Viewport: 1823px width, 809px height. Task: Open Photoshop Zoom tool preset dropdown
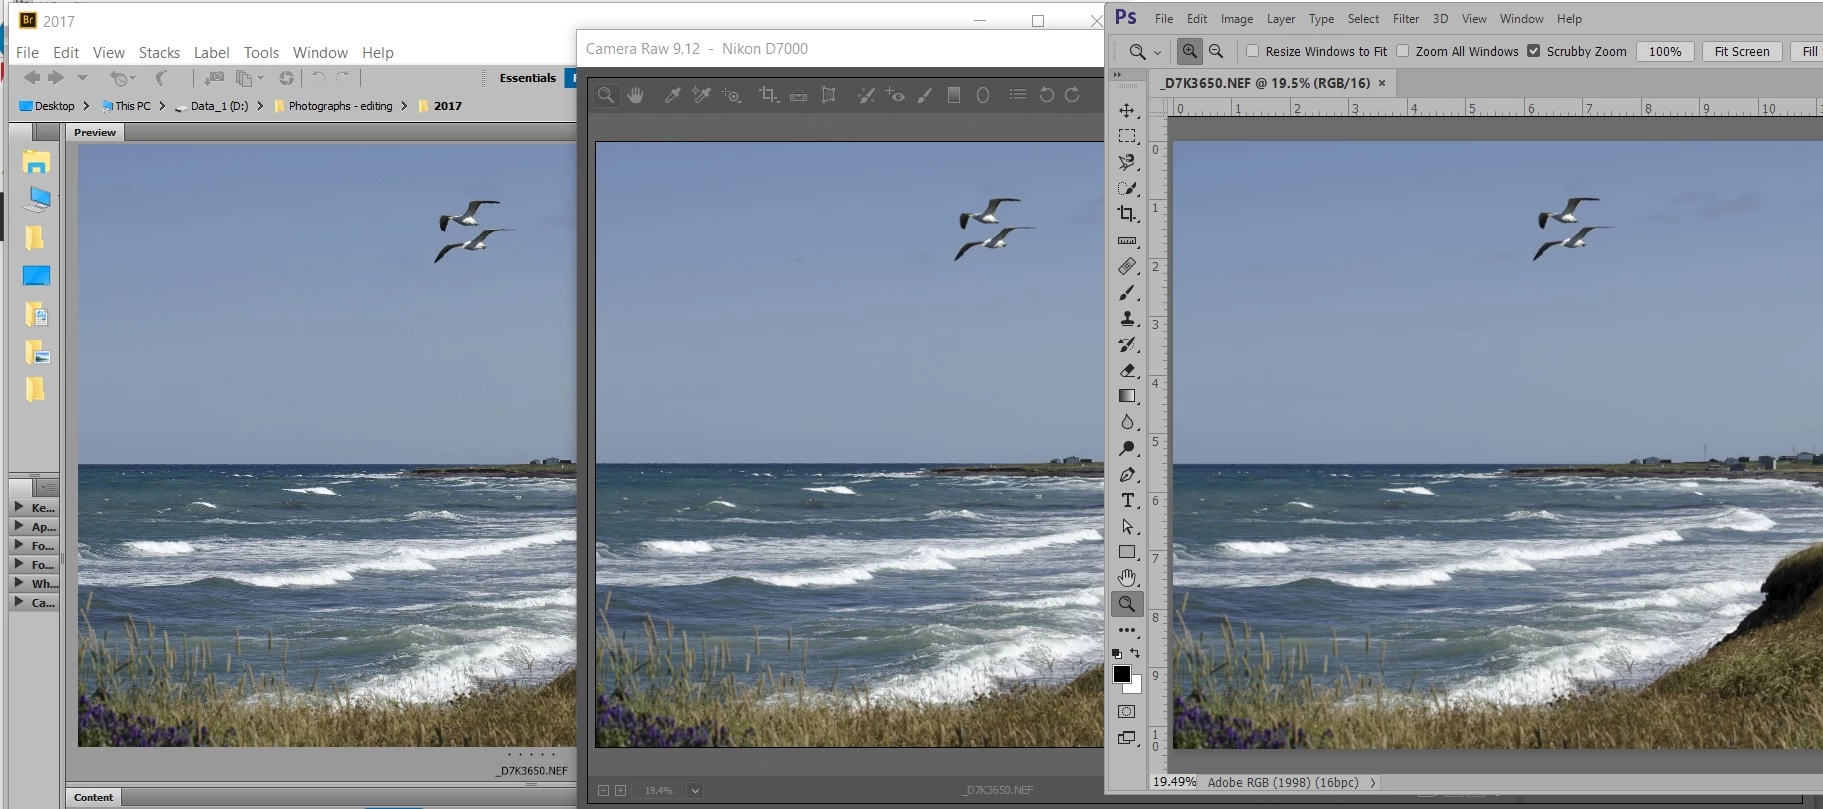(1158, 52)
